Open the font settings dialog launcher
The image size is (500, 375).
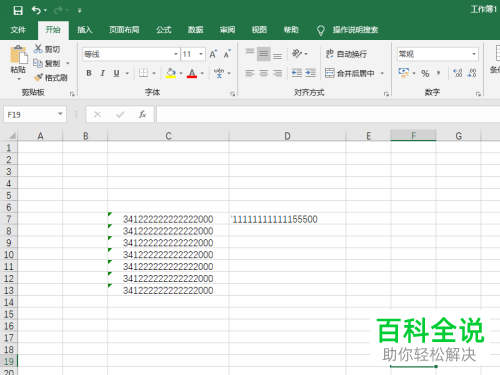pyautogui.click(x=232, y=94)
